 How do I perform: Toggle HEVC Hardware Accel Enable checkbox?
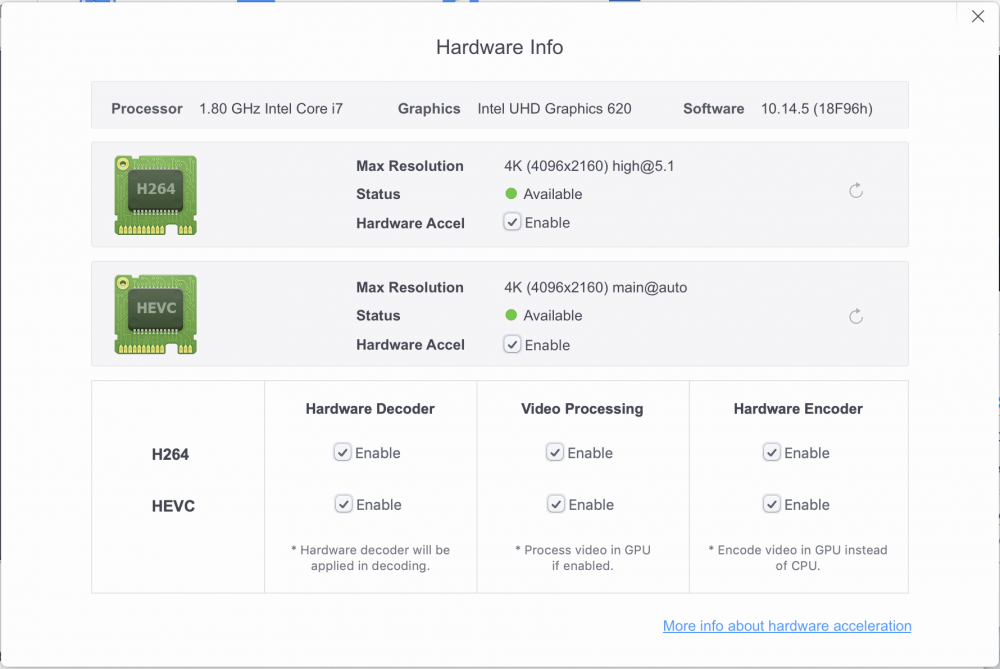[512, 344]
